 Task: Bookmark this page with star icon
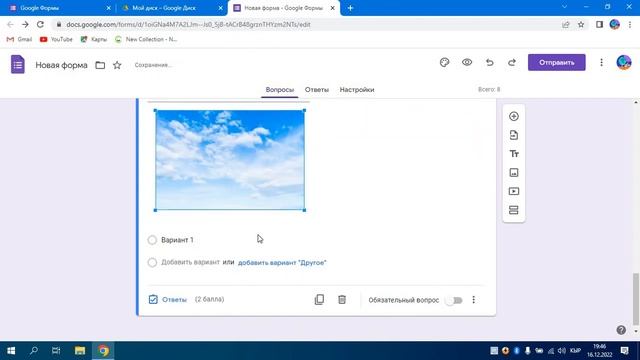(x=581, y=24)
